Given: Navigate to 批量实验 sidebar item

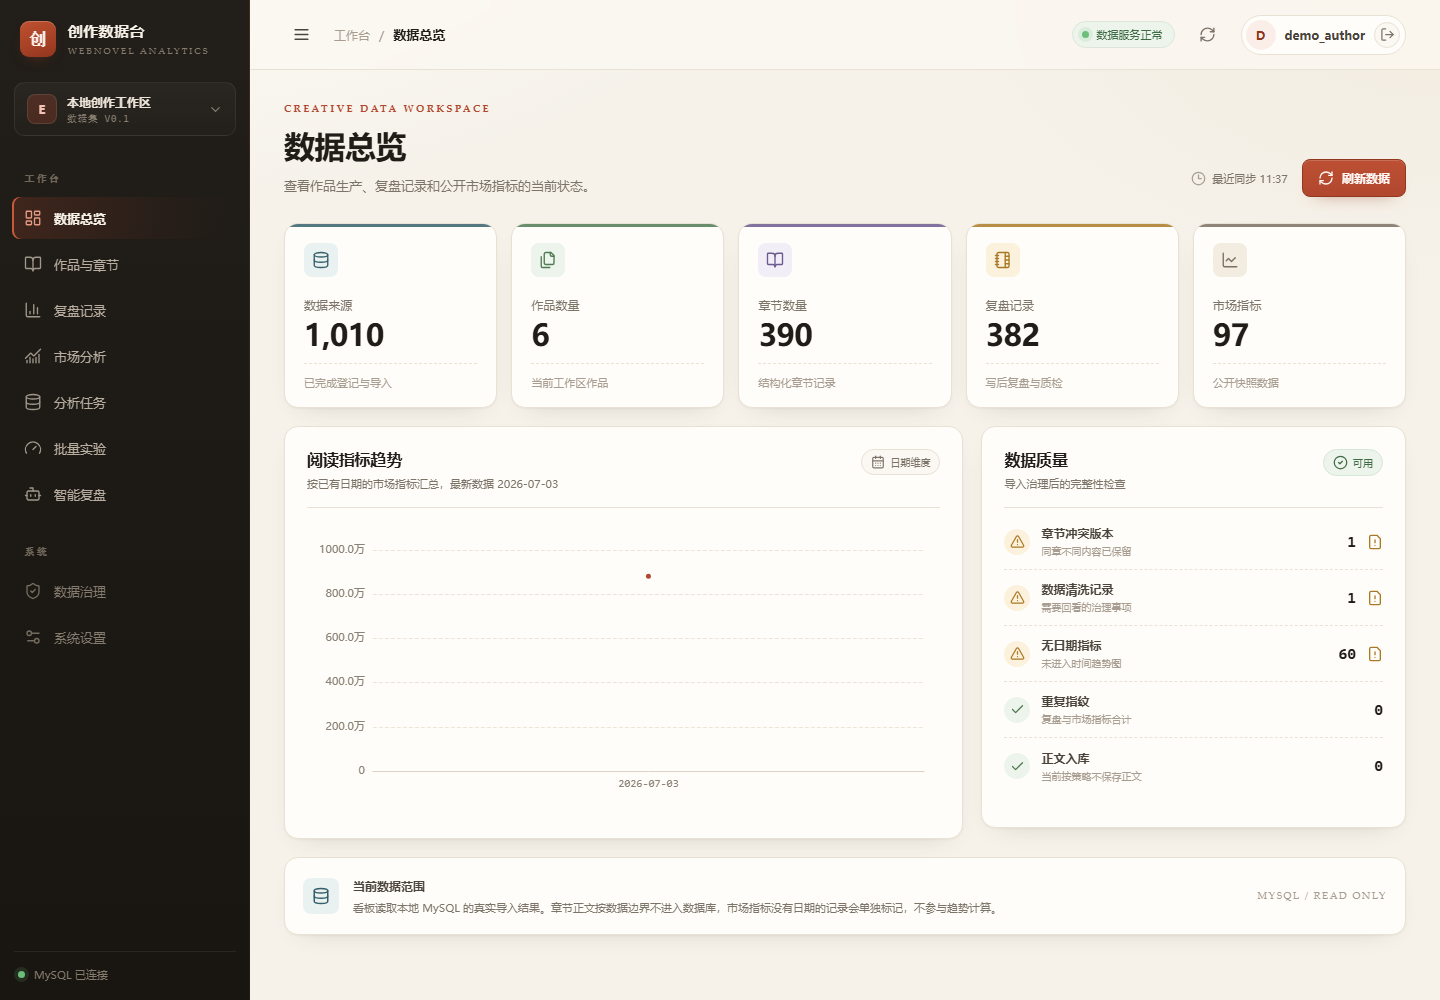Looking at the screenshot, I should 125,449.
